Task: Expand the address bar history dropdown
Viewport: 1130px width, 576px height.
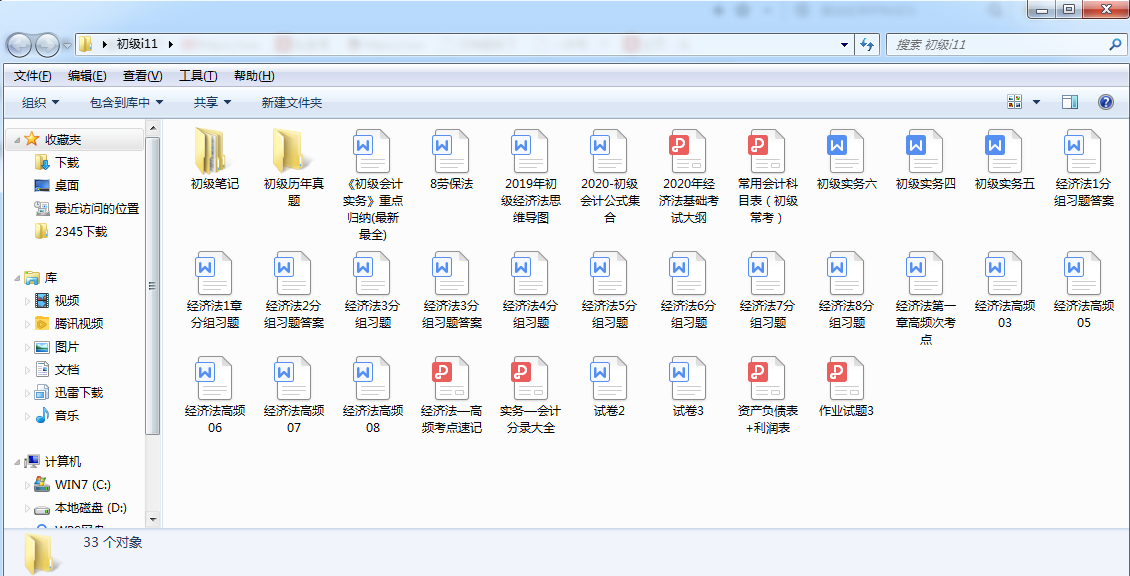Action: point(843,45)
